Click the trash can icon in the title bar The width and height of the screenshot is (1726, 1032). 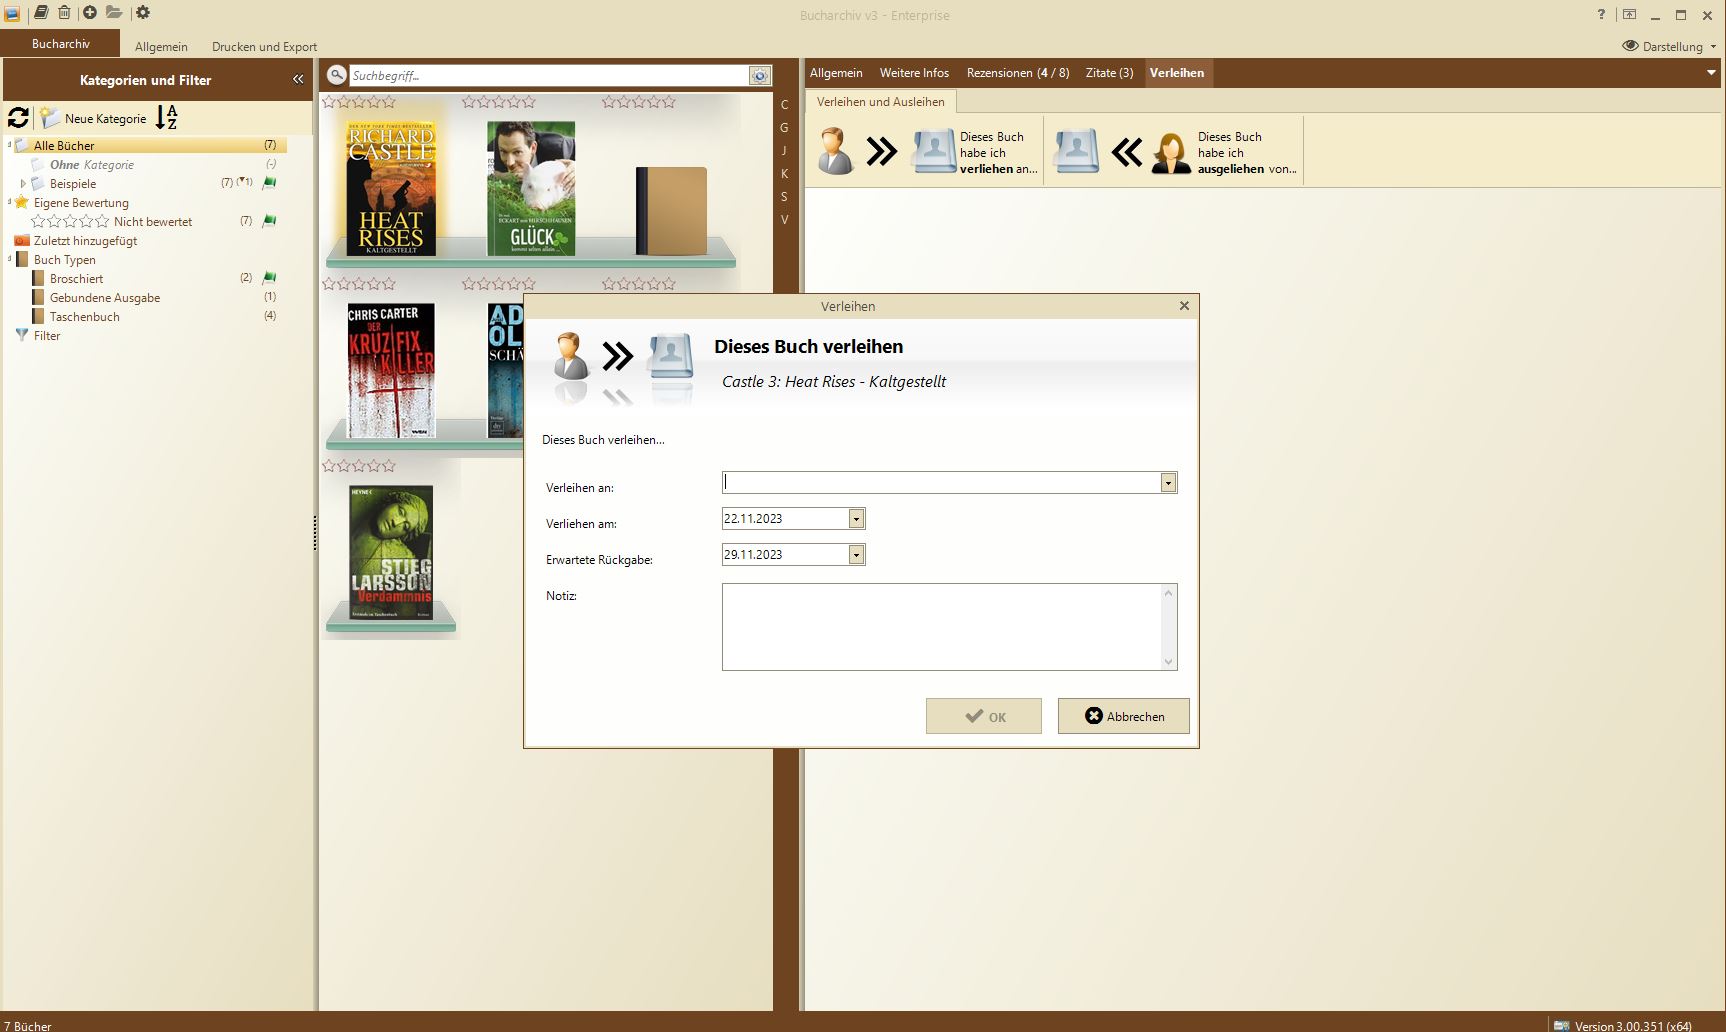point(64,13)
